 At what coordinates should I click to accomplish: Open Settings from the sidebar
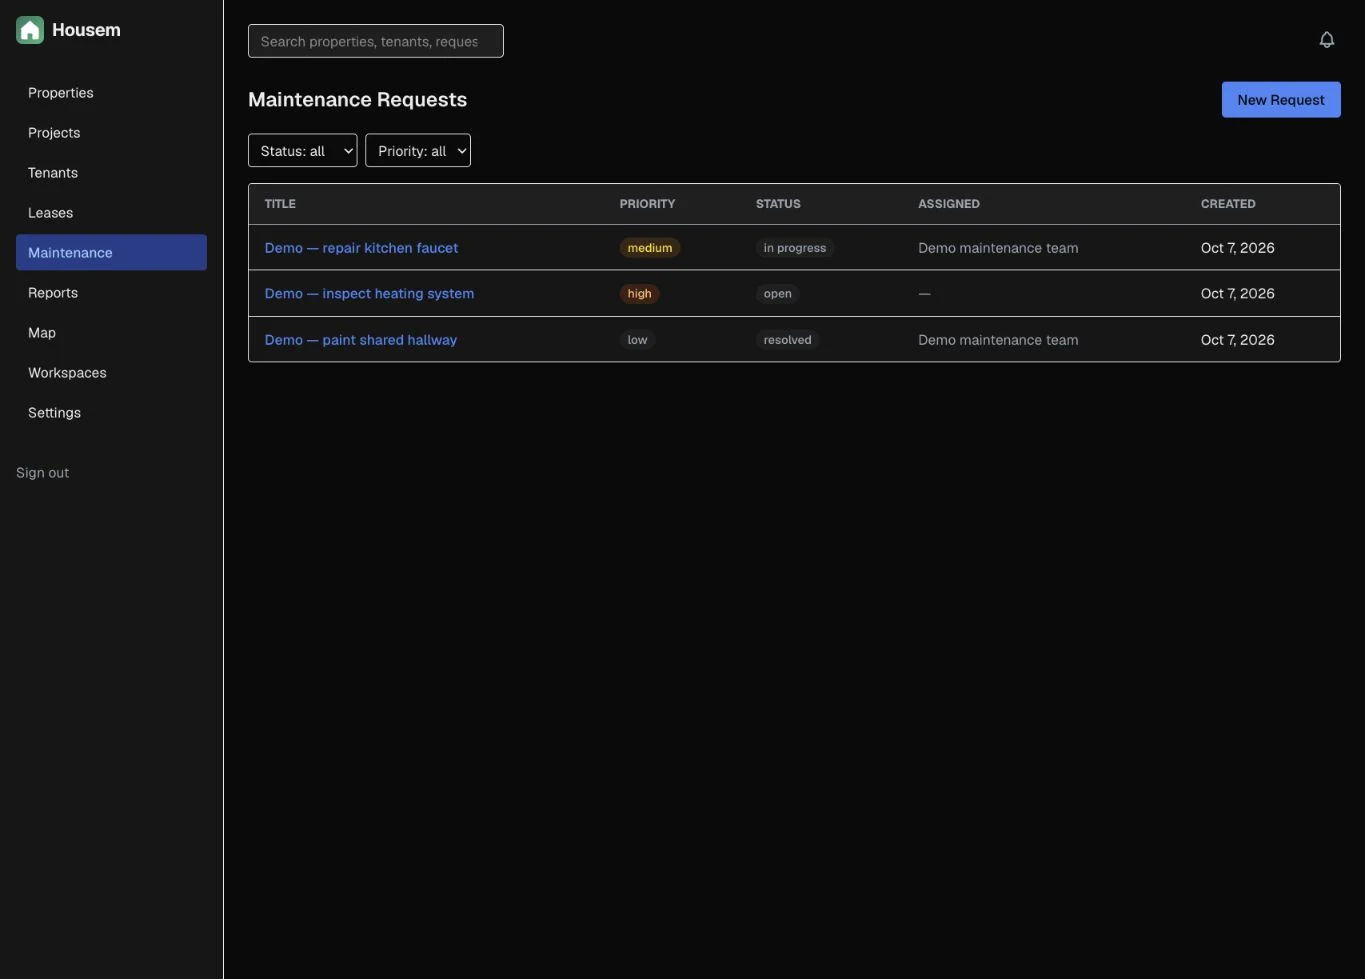(111, 413)
